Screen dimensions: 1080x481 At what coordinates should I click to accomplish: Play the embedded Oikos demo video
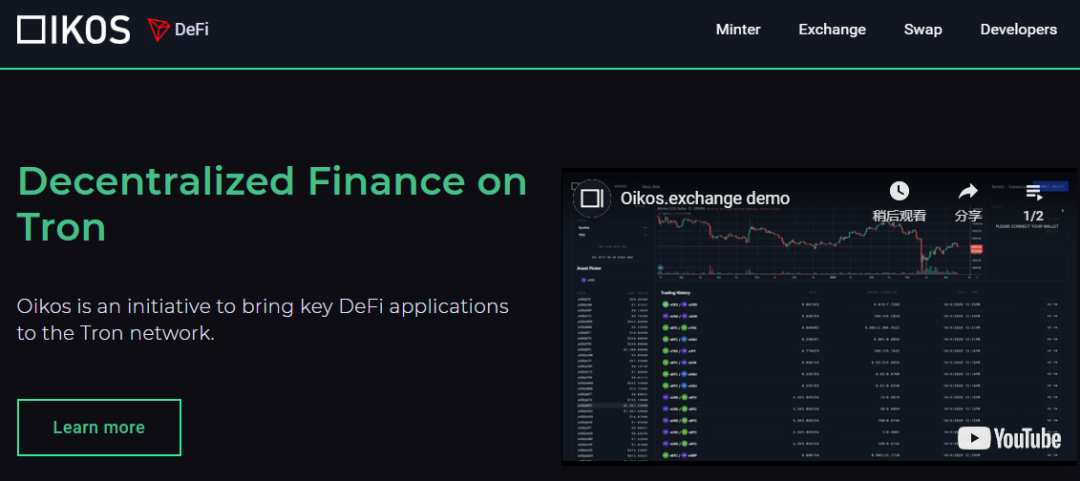(x=819, y=316)
